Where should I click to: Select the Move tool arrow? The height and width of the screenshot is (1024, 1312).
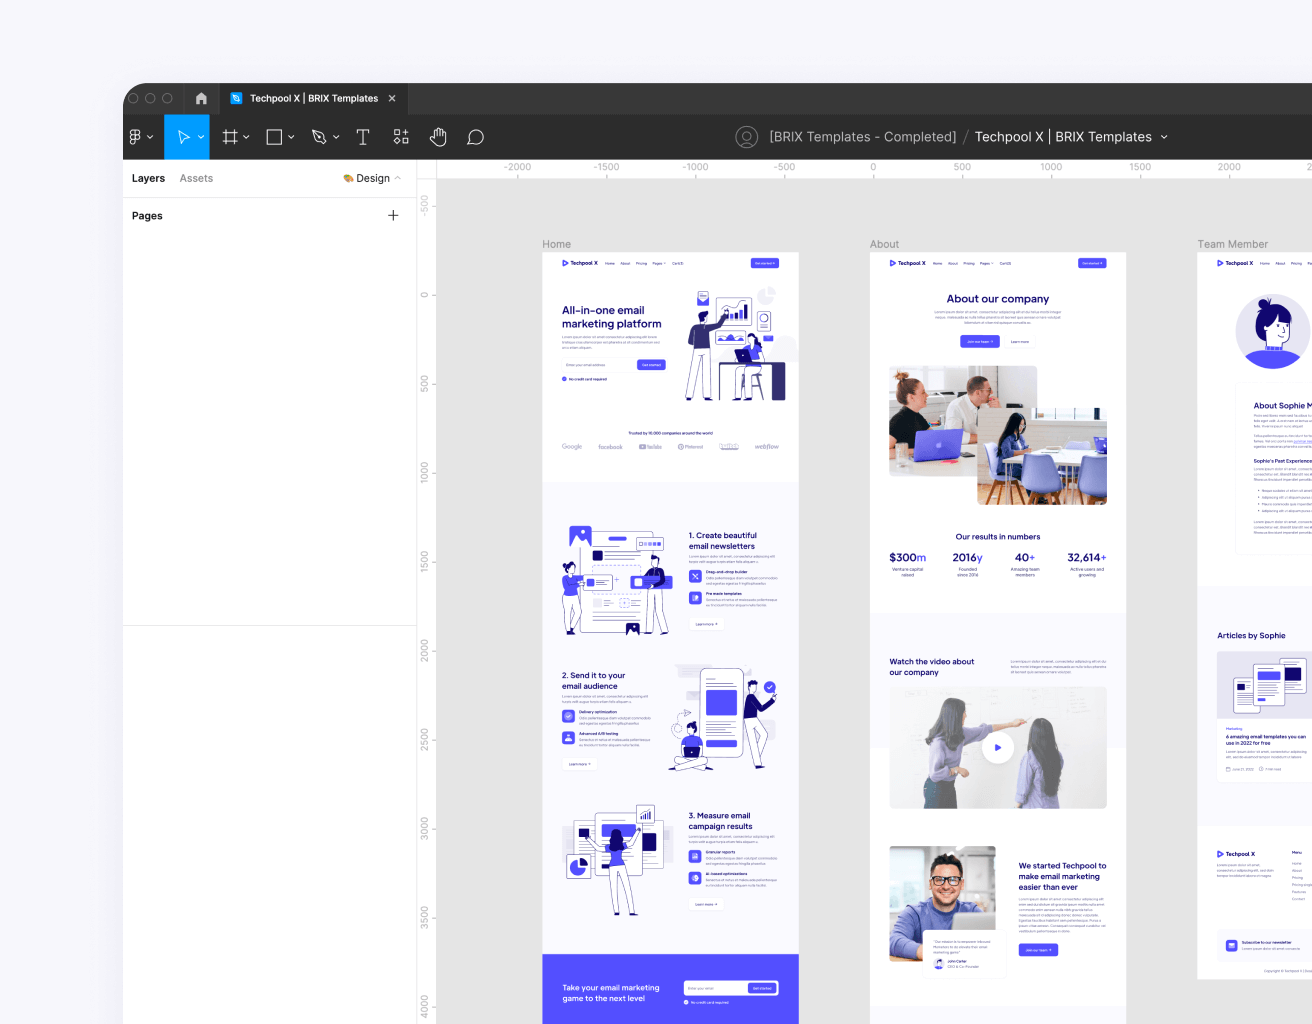point(184,137)
